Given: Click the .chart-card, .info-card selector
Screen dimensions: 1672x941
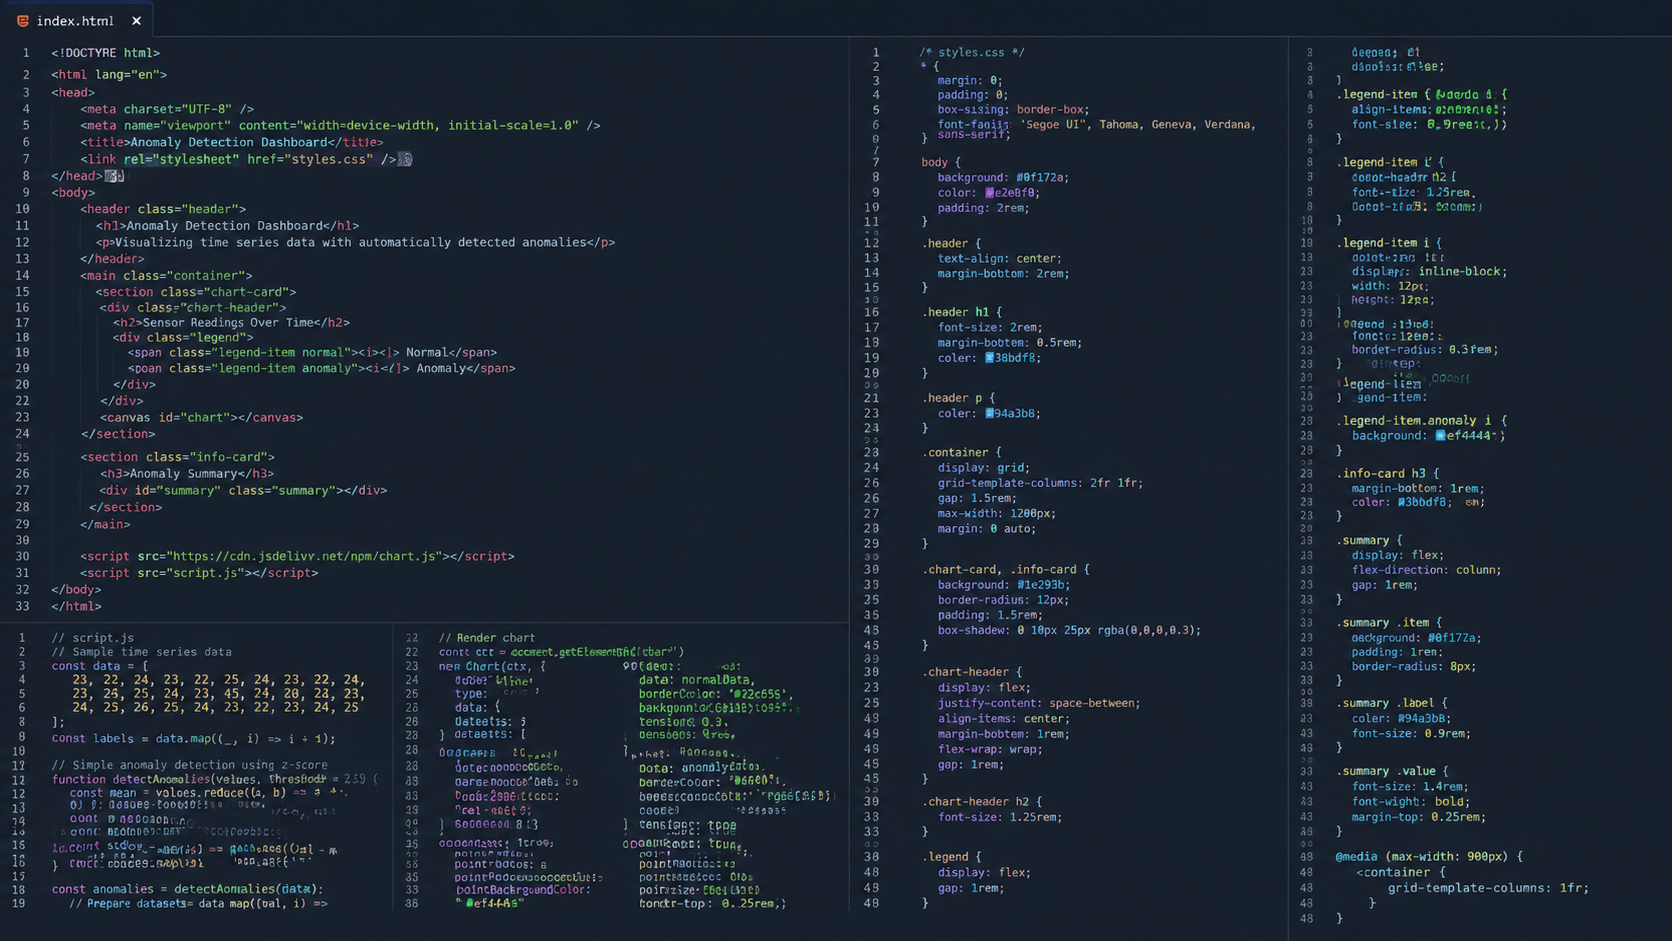Looking at the screenshot, I should click(x=1006, y=569).
